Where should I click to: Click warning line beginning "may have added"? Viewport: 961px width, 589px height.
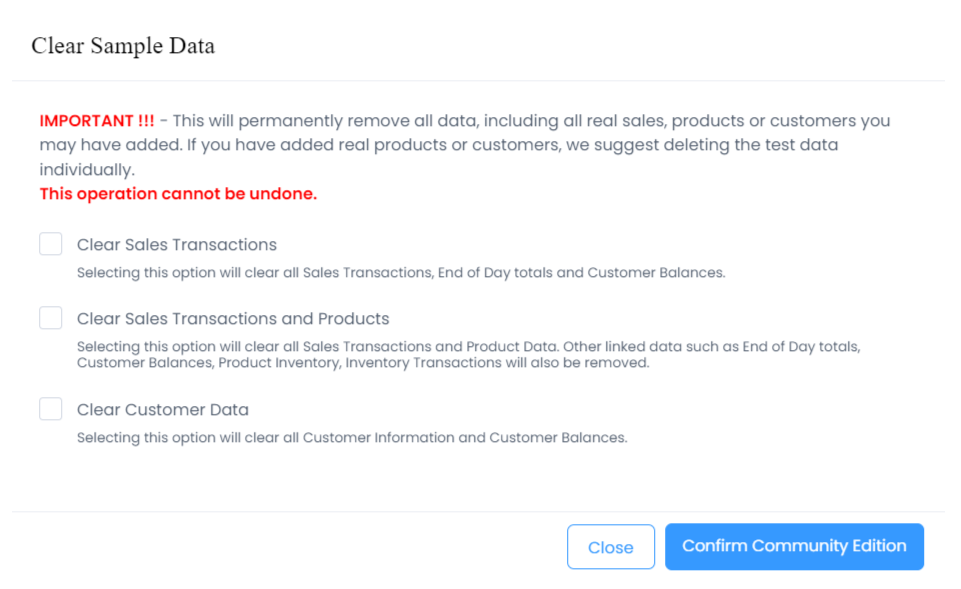point(438,146)
